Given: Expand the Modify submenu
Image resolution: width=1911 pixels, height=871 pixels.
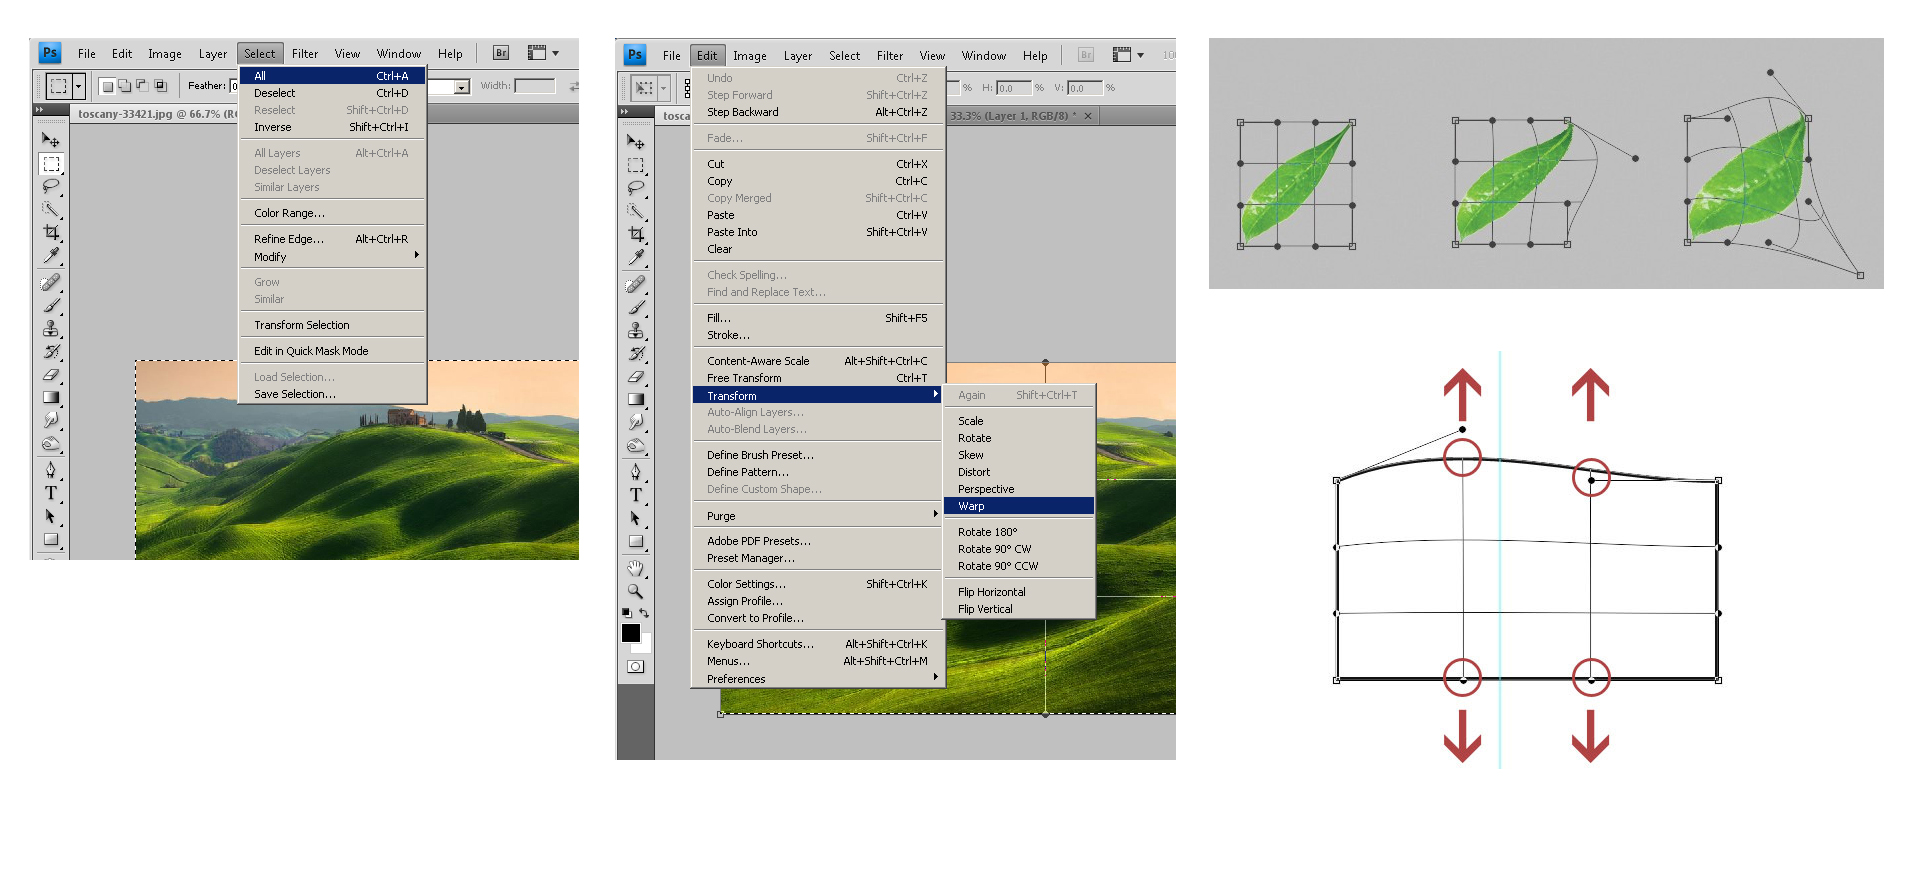Looking at the screenshot, I should 332,257.
